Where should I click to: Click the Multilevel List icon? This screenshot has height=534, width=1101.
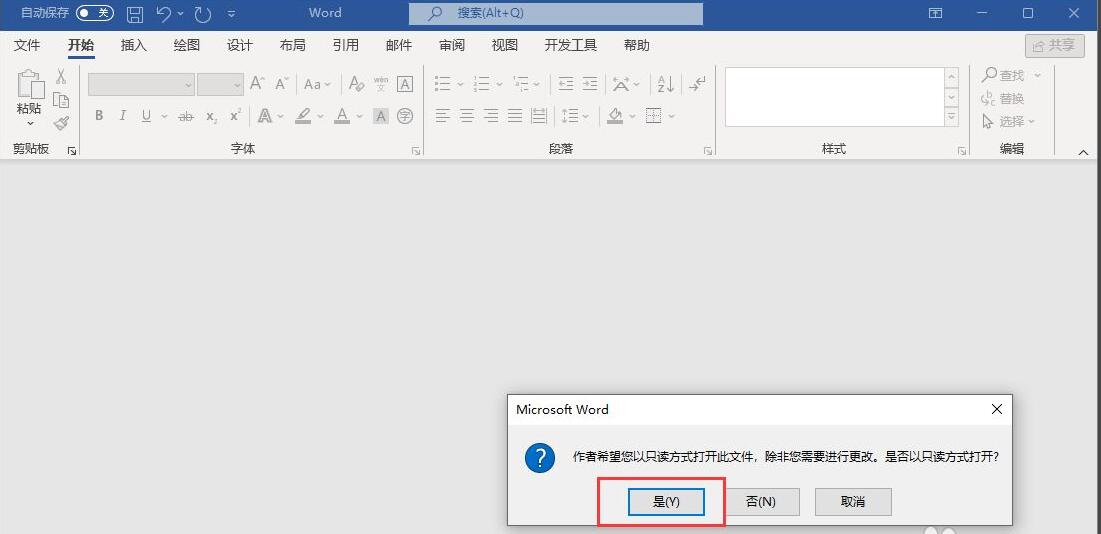[521, 84]
